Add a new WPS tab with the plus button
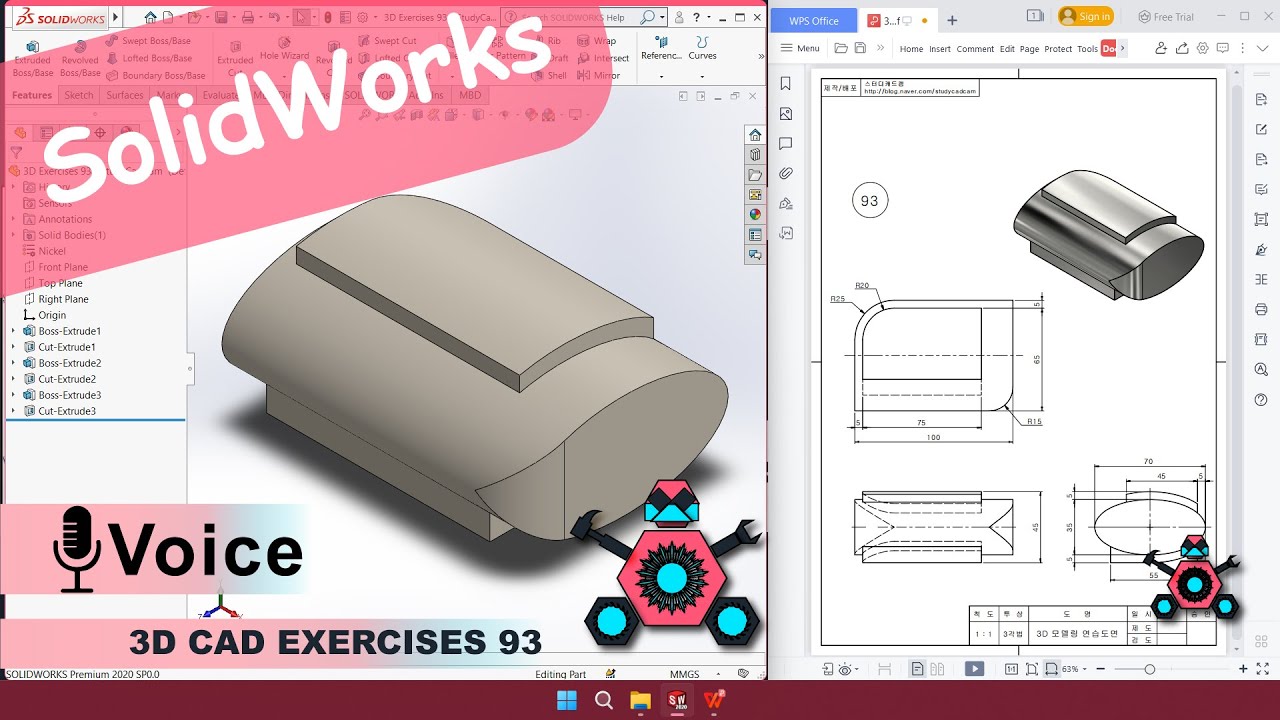Image resolution: width=1280 pixels, height=720 pixels. pos(952,20)
